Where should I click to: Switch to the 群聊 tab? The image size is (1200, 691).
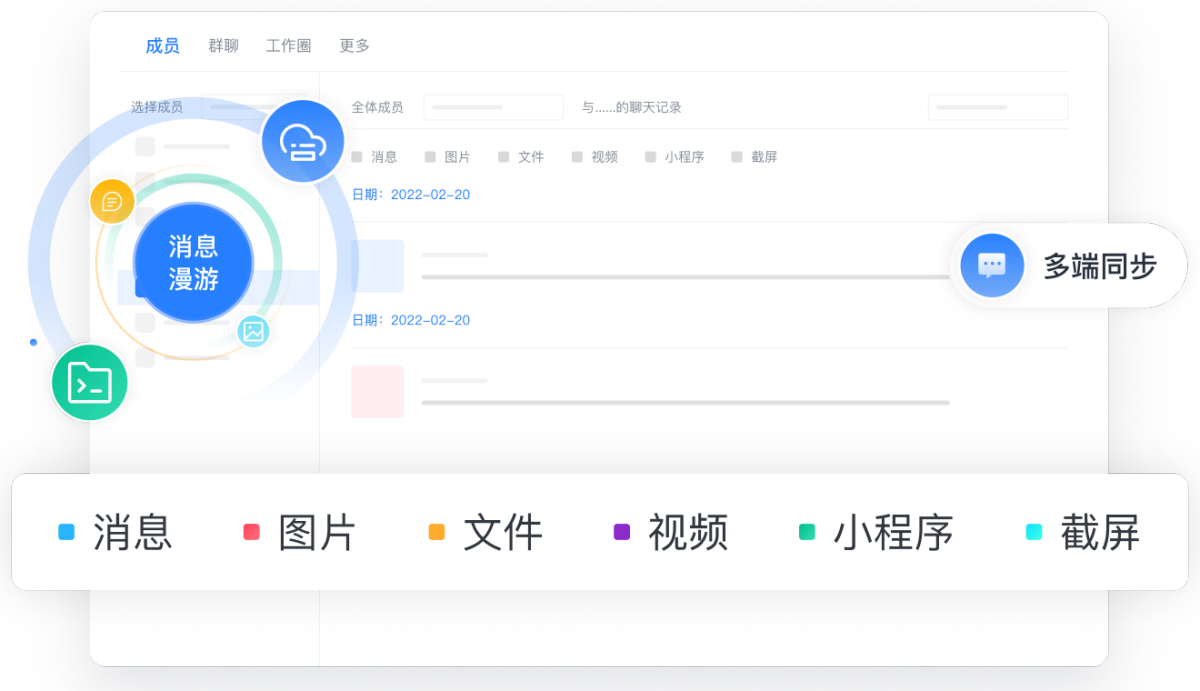(x=222, y=45)
